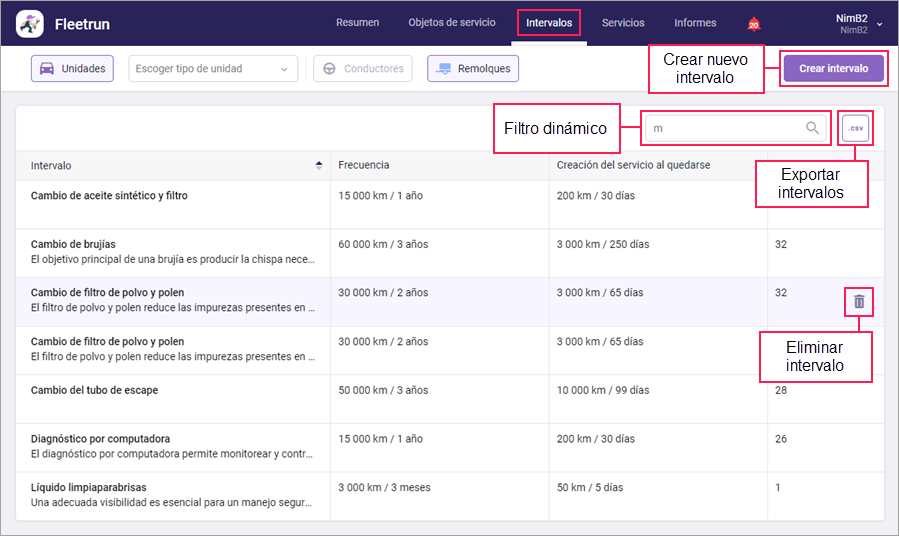Screen dimensions: 899x536
Task: Click the 50 km / 5 días value
Action: [589, 487]
